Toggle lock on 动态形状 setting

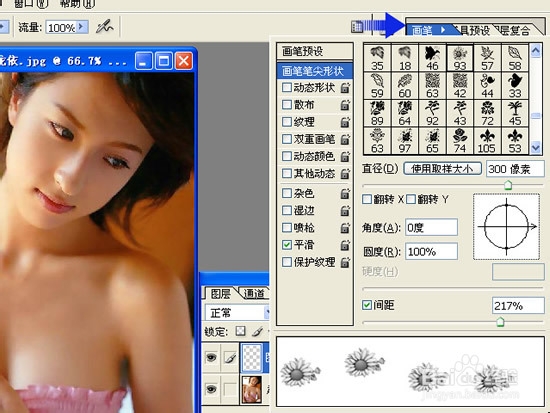(x=345, y=88)
